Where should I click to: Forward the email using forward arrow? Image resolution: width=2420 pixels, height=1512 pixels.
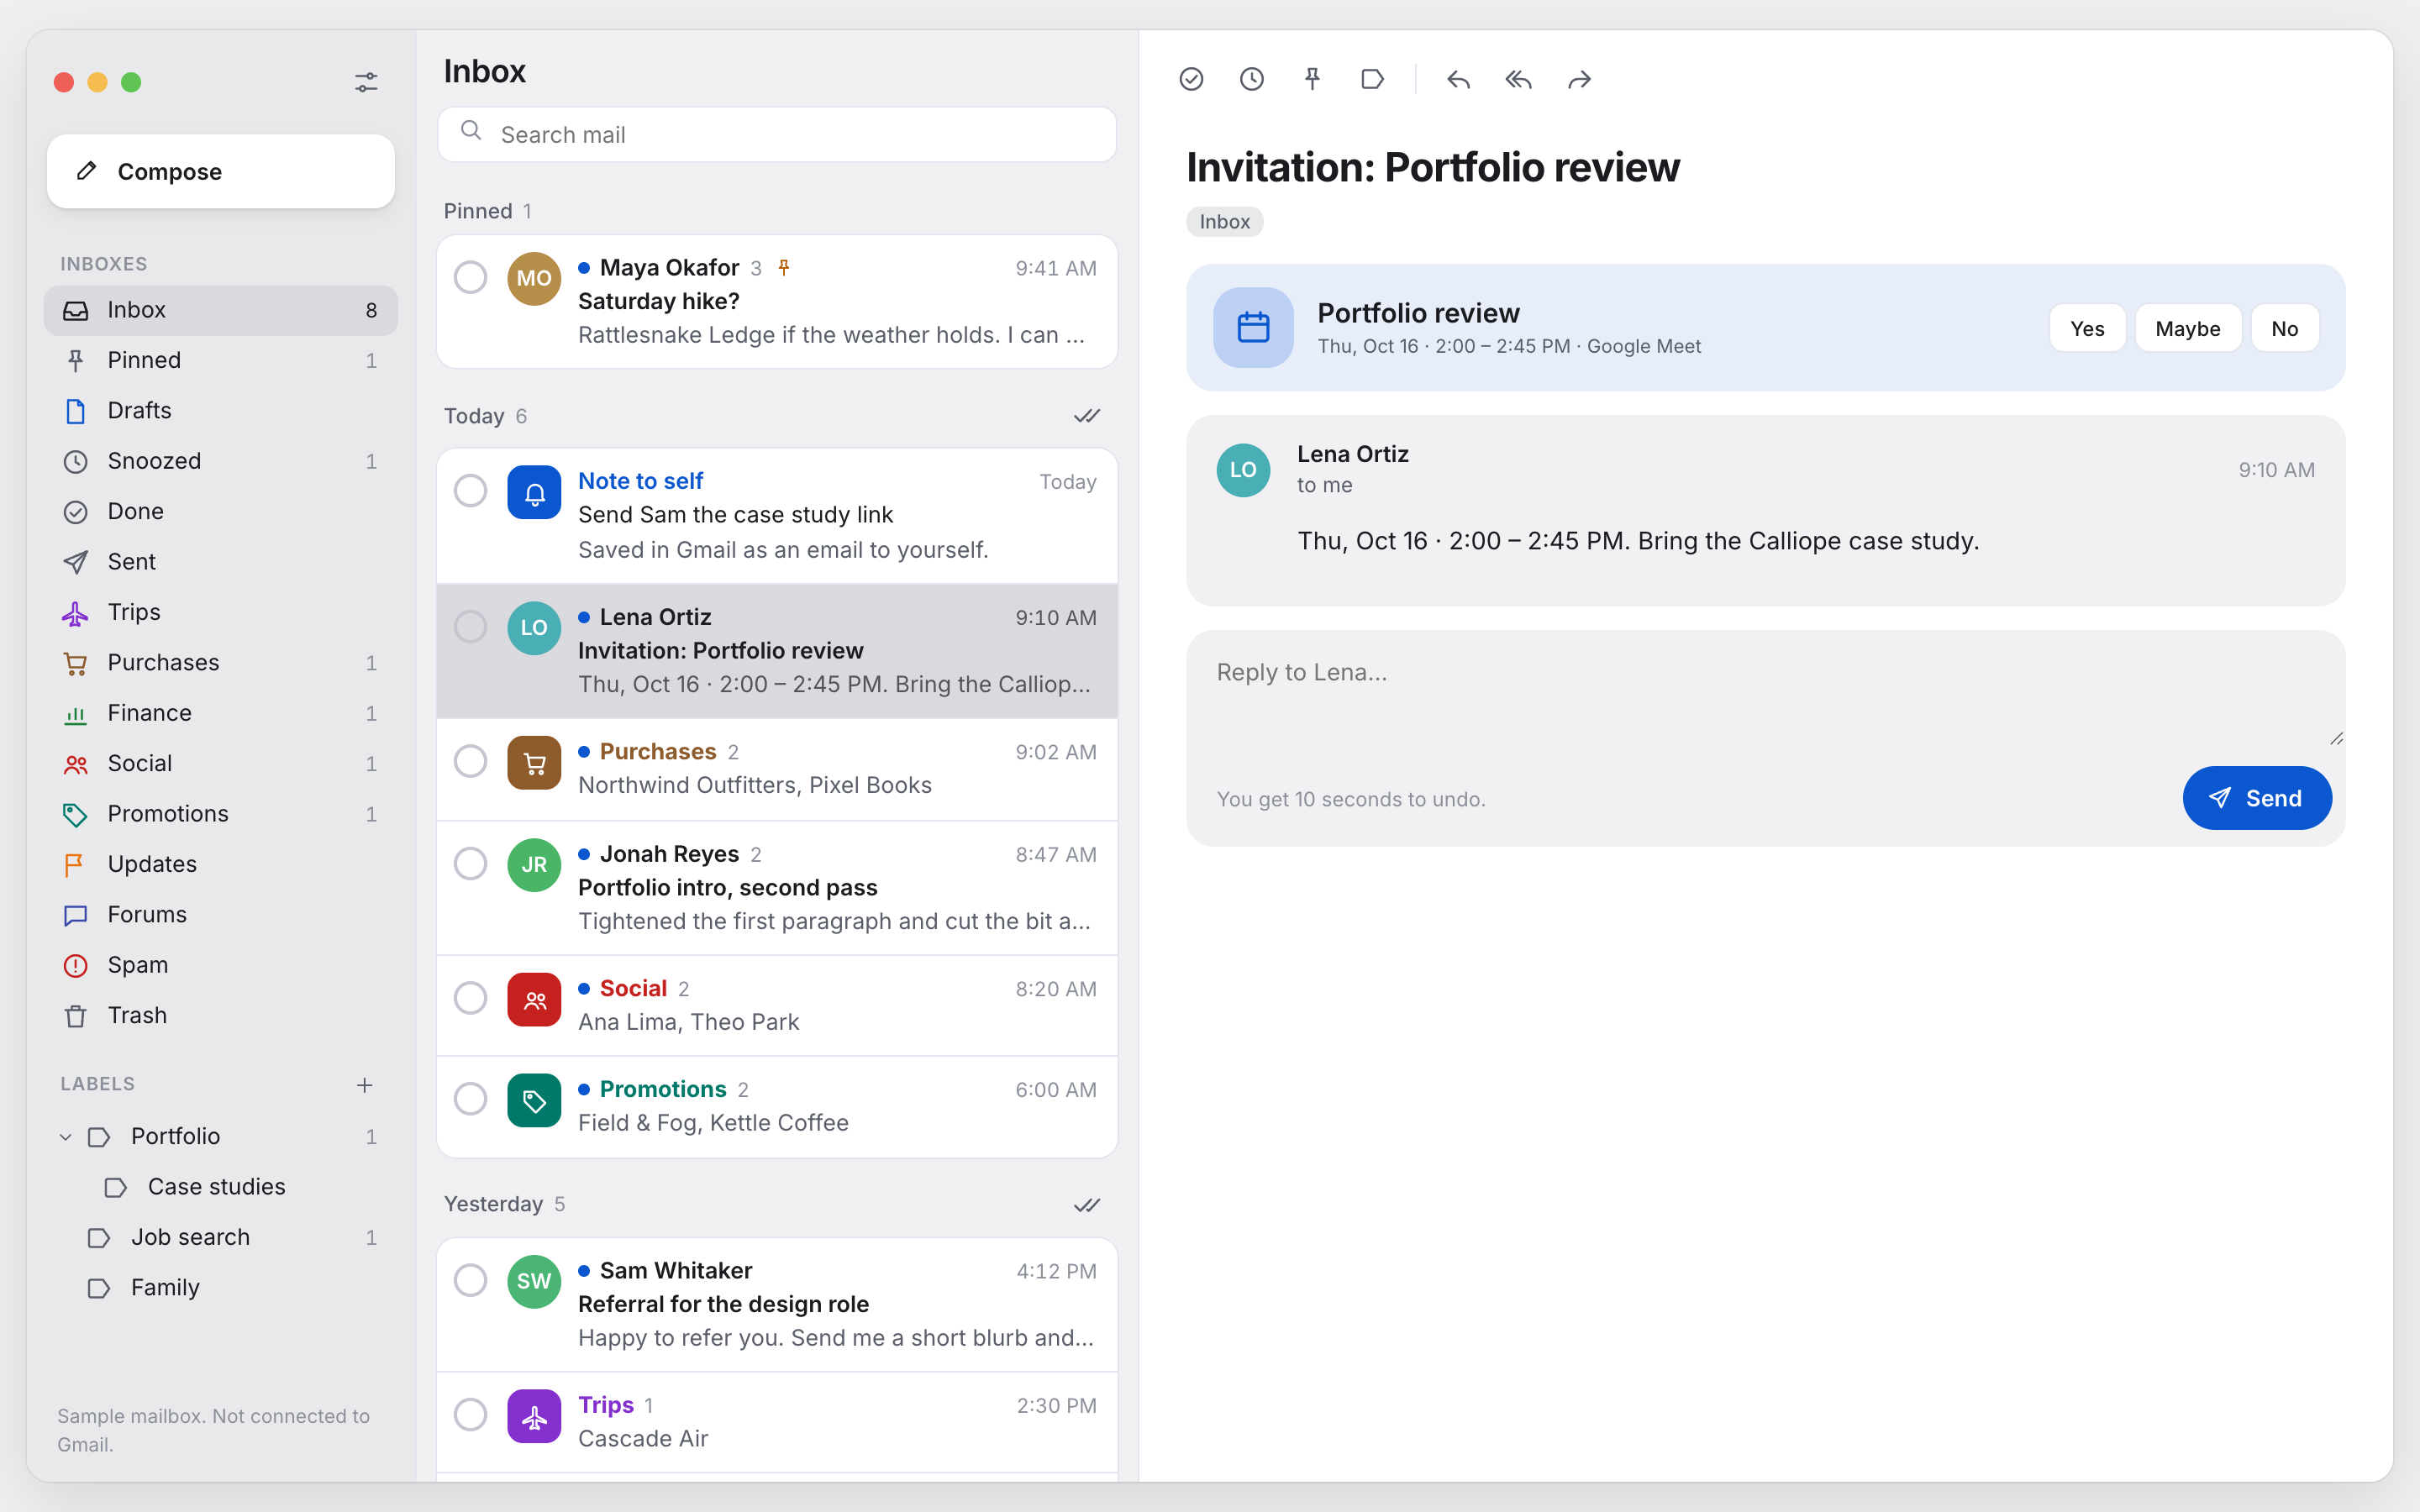click(1579, 79)
